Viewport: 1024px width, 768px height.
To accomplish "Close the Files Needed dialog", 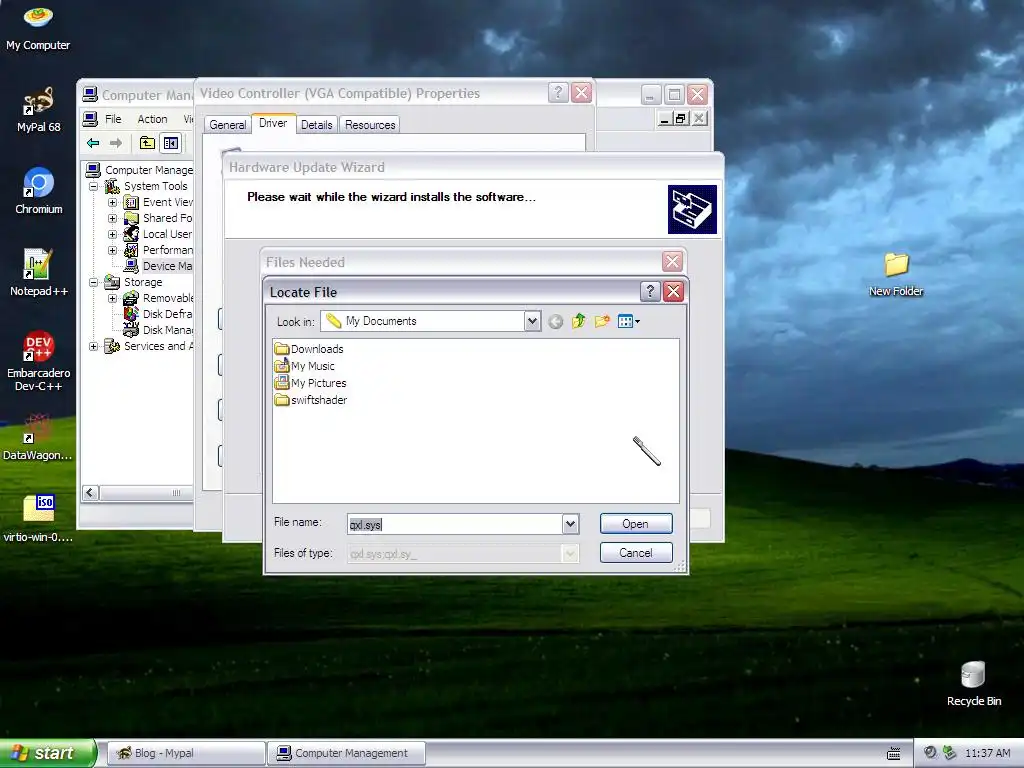I will [672, 262].
